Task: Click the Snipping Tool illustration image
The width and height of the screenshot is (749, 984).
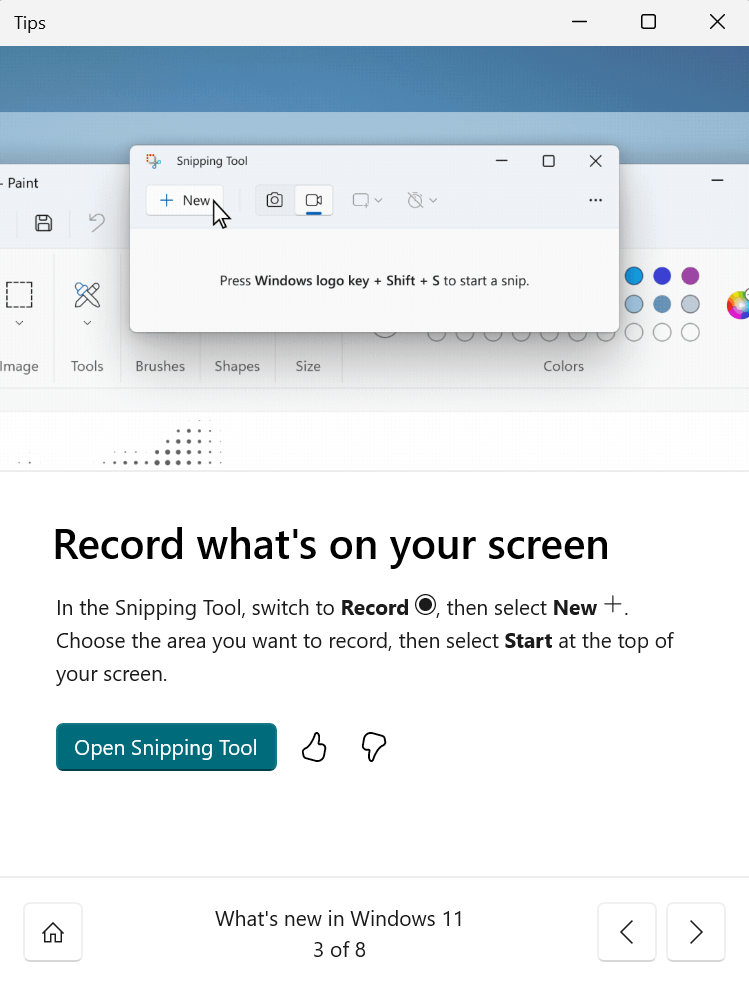Action: (374, 257)
